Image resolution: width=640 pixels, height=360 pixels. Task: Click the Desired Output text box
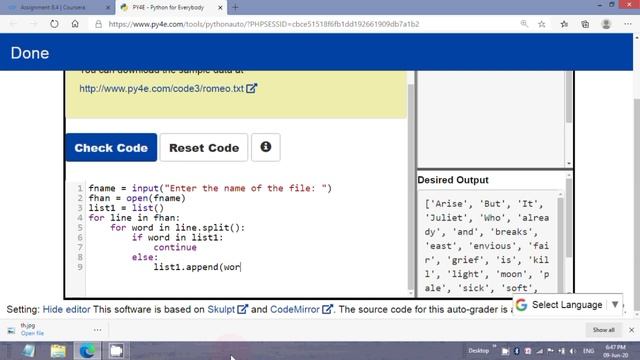click(x=488, y=243)
